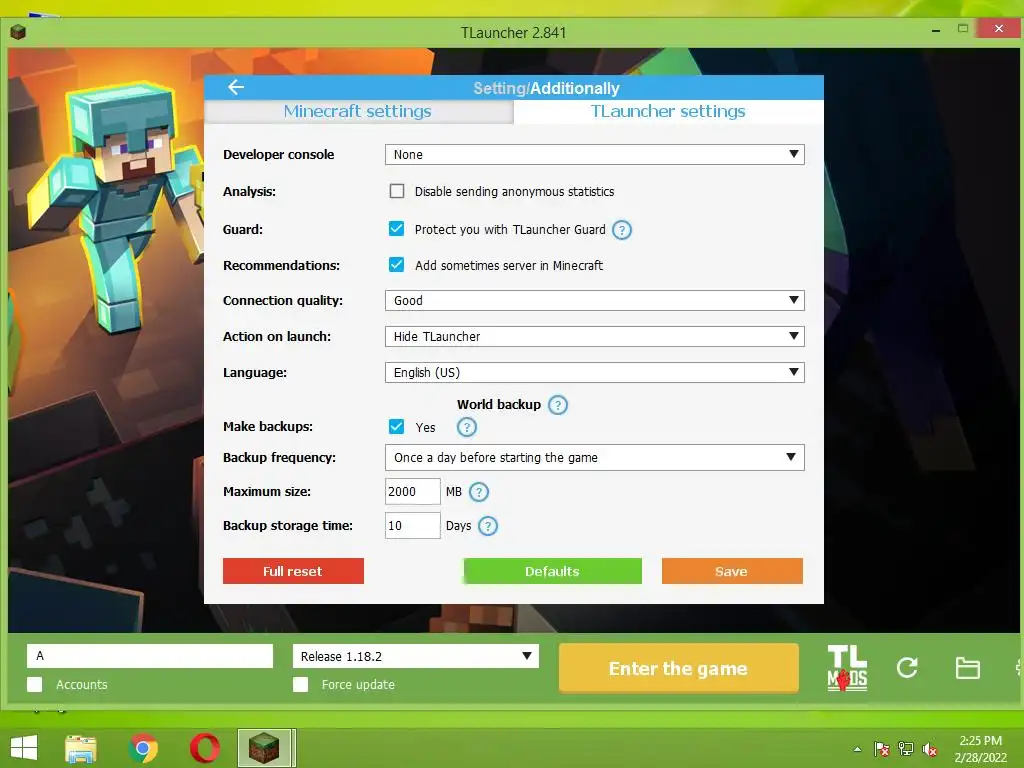This screenshot has height=768, width=1024.
Task: Open help icon next to Make backups Yes
Action: 466,427
